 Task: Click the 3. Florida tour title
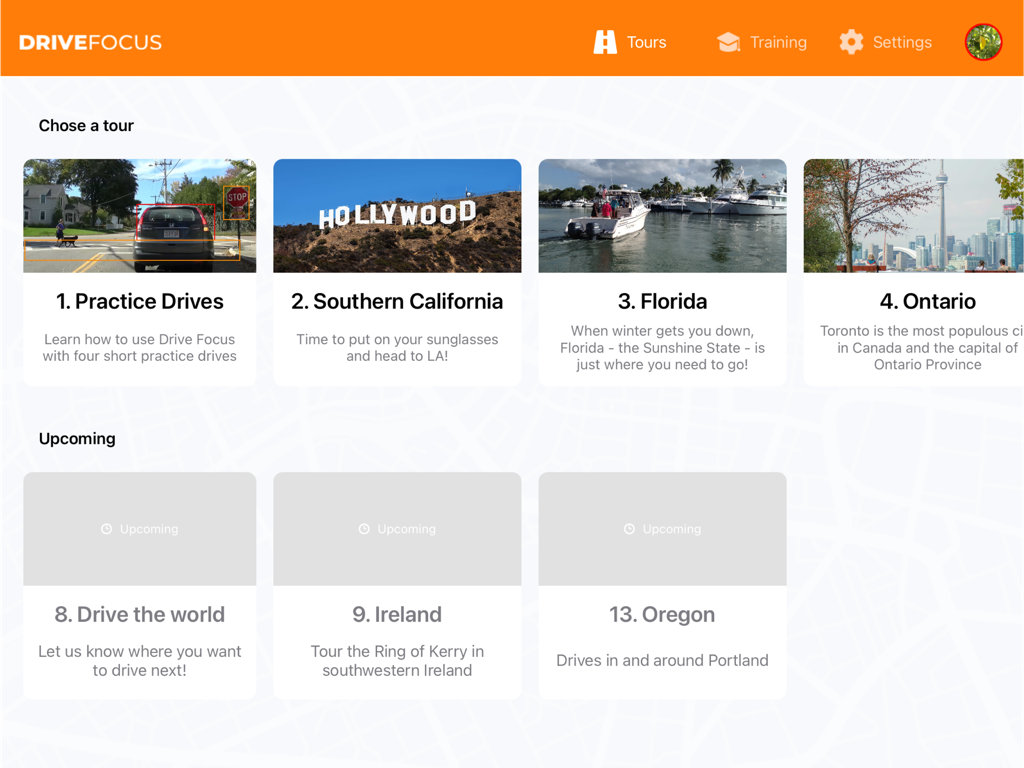click(x=662, y=301)
